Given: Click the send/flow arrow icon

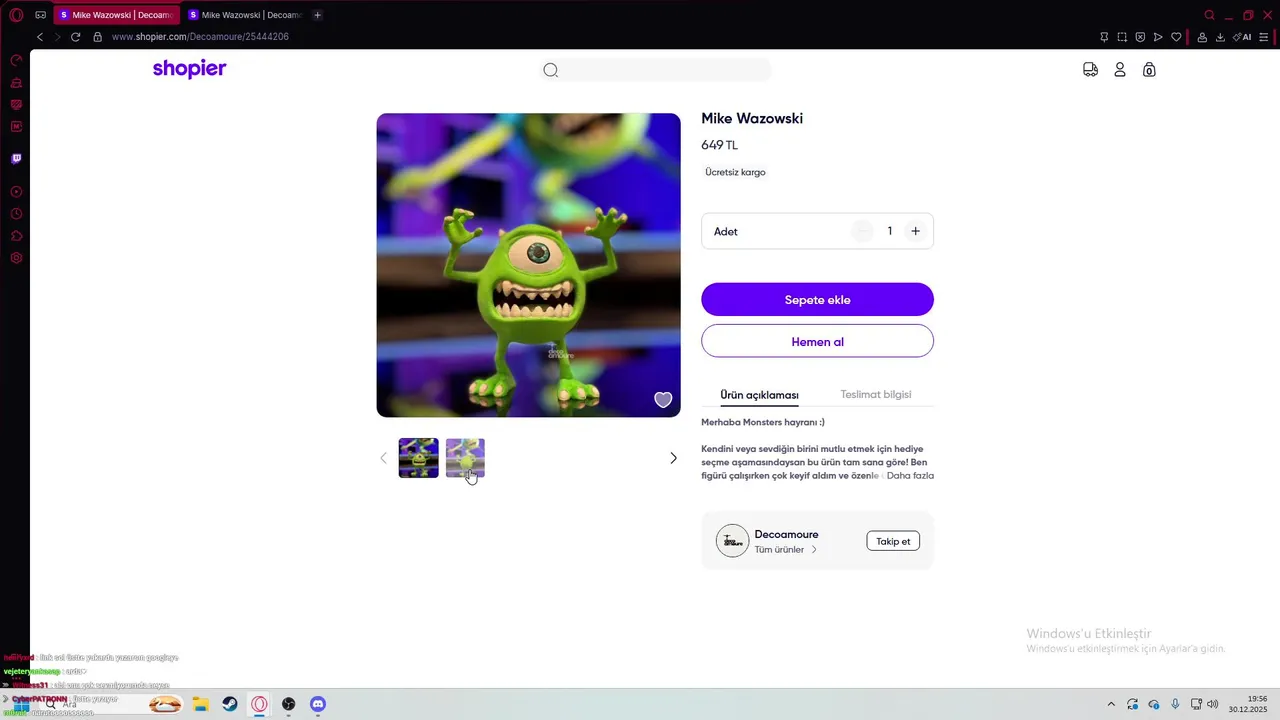Looking at the screenshot, I should [1158, 37].
